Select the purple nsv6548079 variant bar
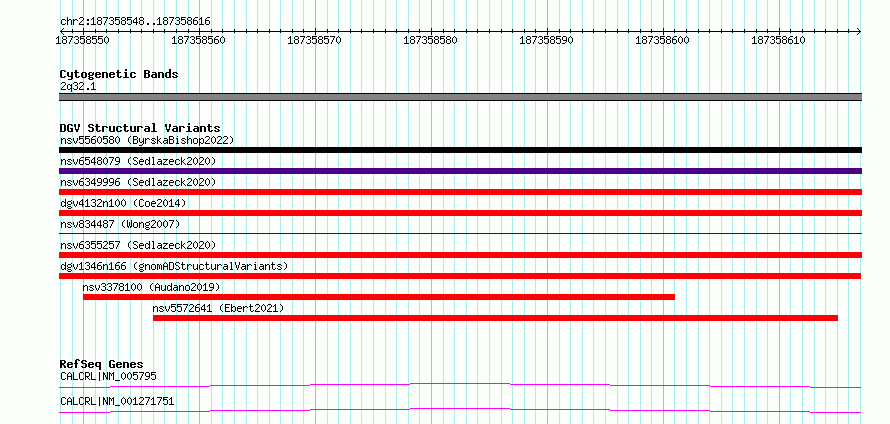This screenshot has width=890, height=424. click(460, 171)
